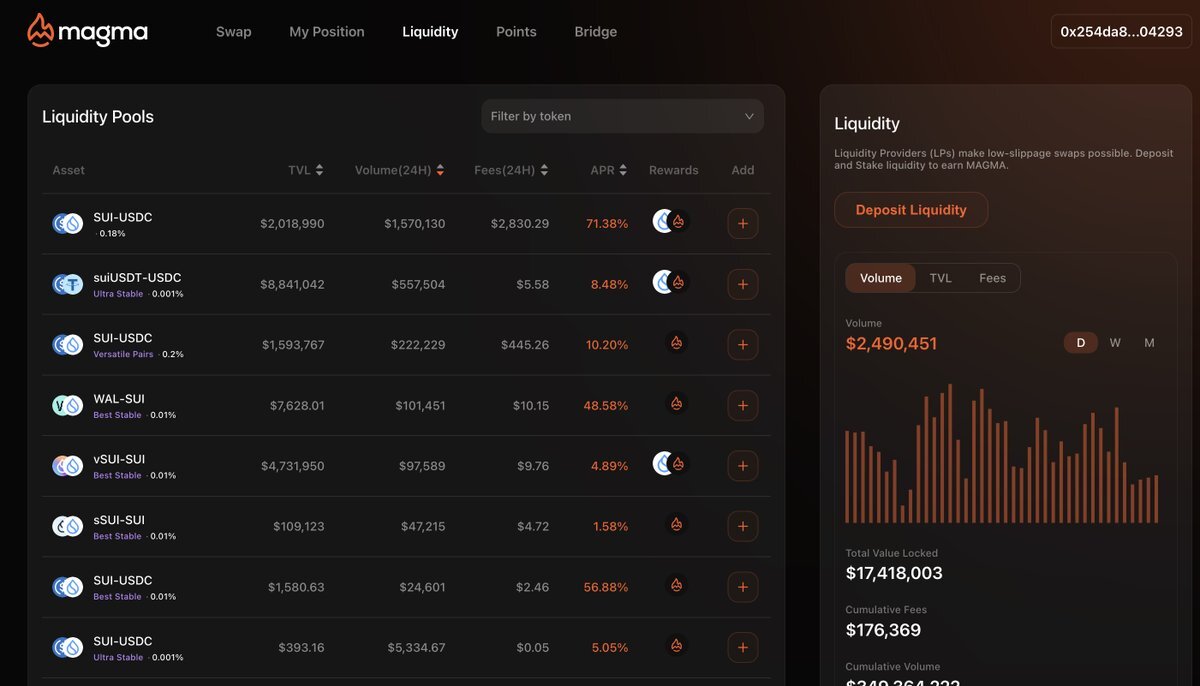This screenshot has height=686, width=1200.
Task: Click the pool name WAL-SUI
Action: pyautogui.click(x=118, y=399)
